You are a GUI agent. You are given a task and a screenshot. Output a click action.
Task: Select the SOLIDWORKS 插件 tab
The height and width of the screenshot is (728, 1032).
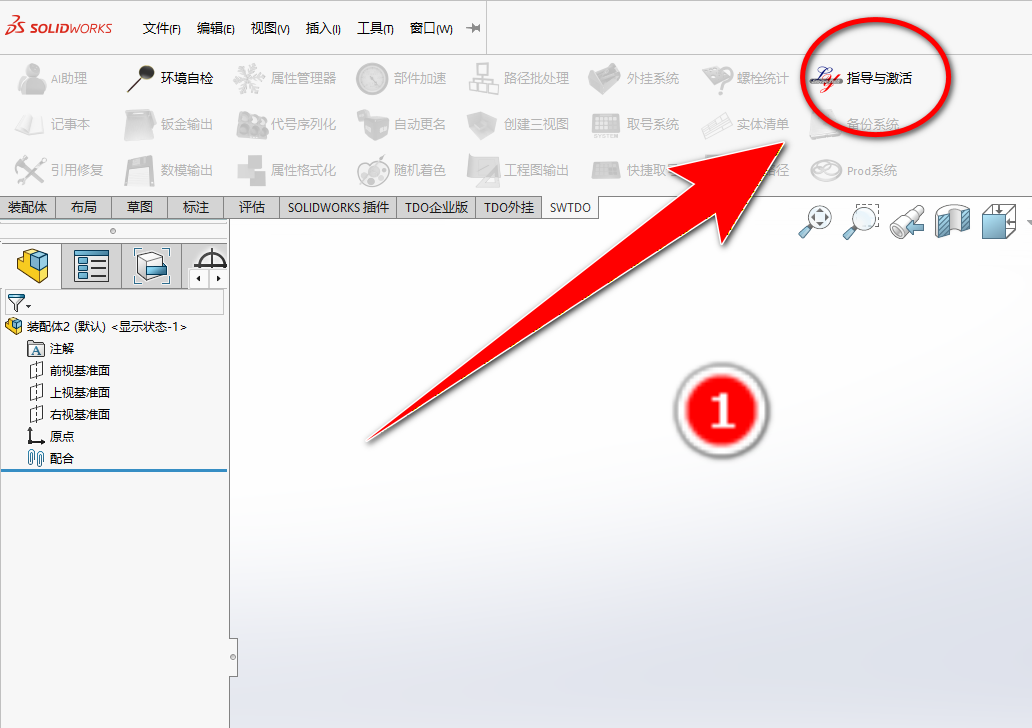pos(338,208)
